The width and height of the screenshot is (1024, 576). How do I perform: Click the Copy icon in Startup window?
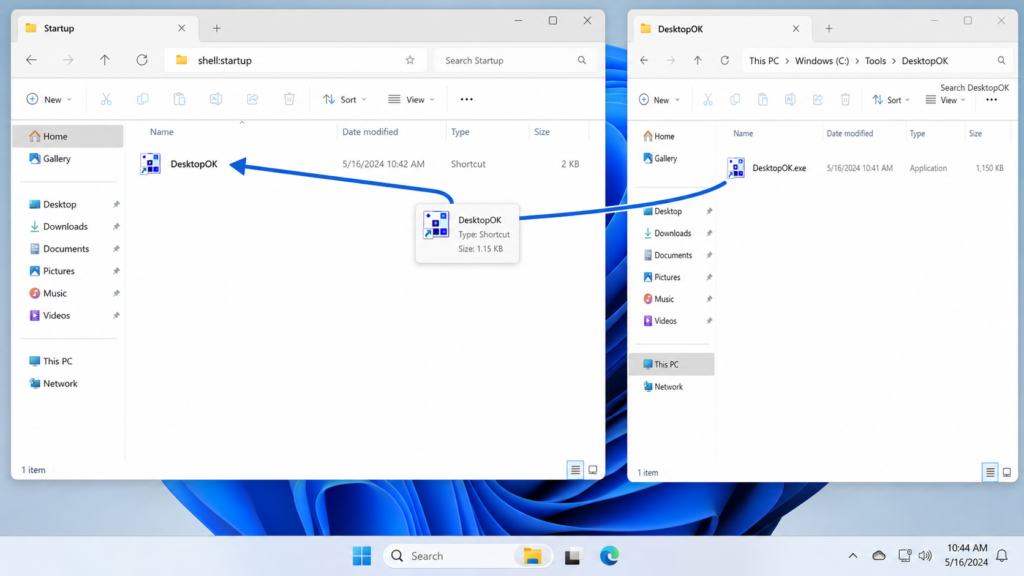(x=142, y=99)
